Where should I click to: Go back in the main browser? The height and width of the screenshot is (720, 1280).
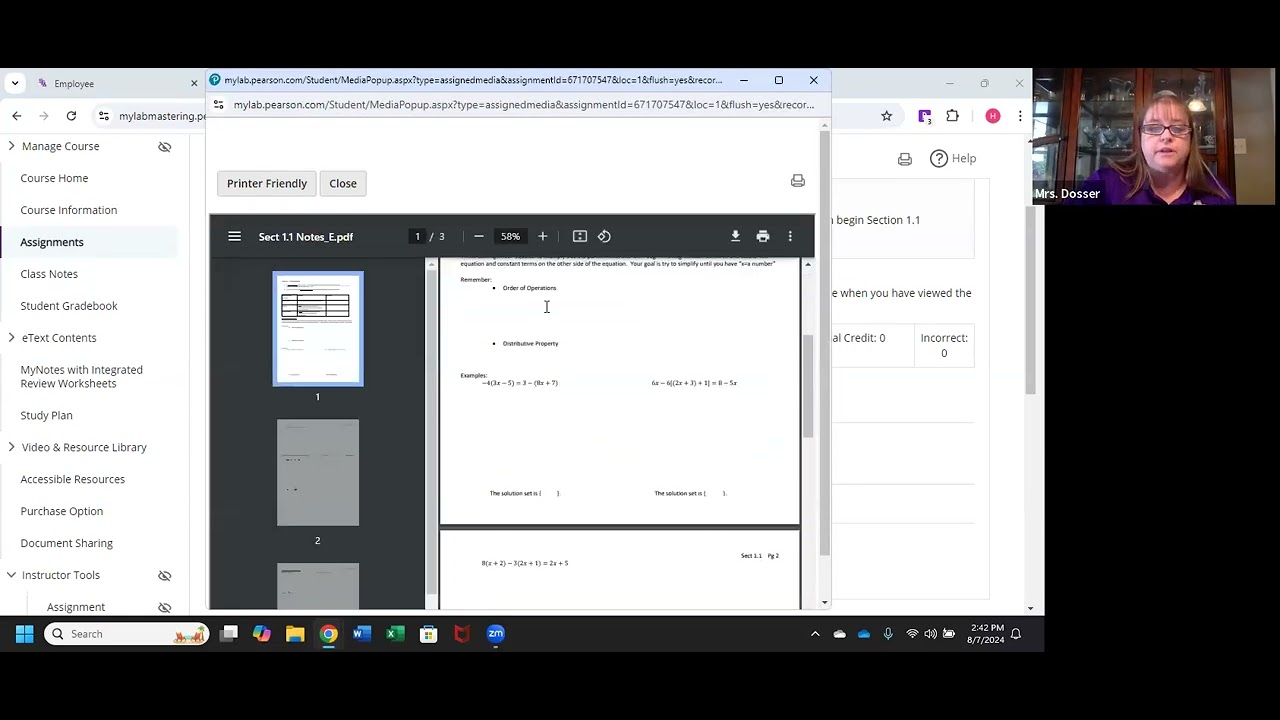pos(17,116)
